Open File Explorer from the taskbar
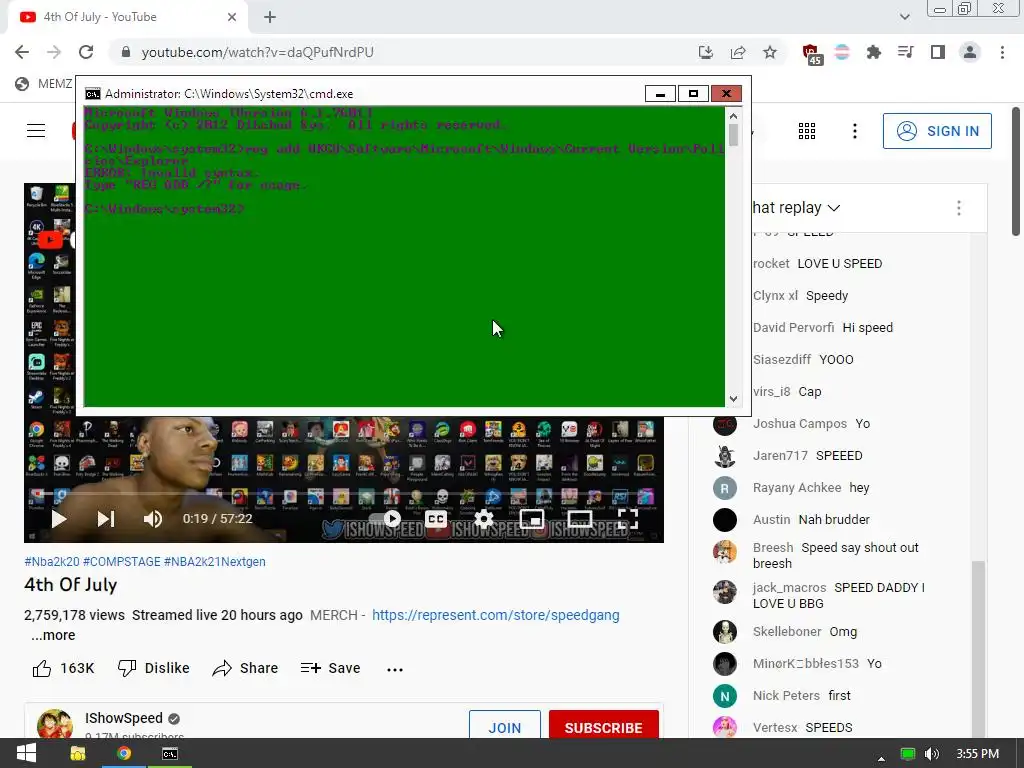This screenshot has height=768, width=1024. click(78, 754)
